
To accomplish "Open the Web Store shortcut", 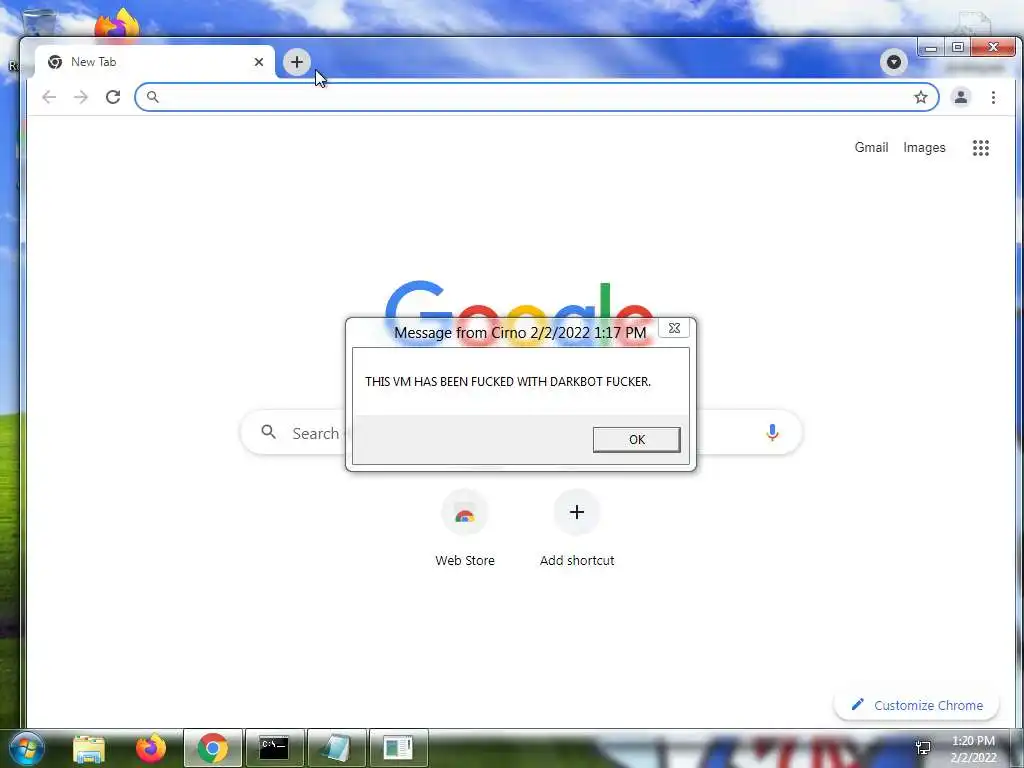I will pos(465,528).
